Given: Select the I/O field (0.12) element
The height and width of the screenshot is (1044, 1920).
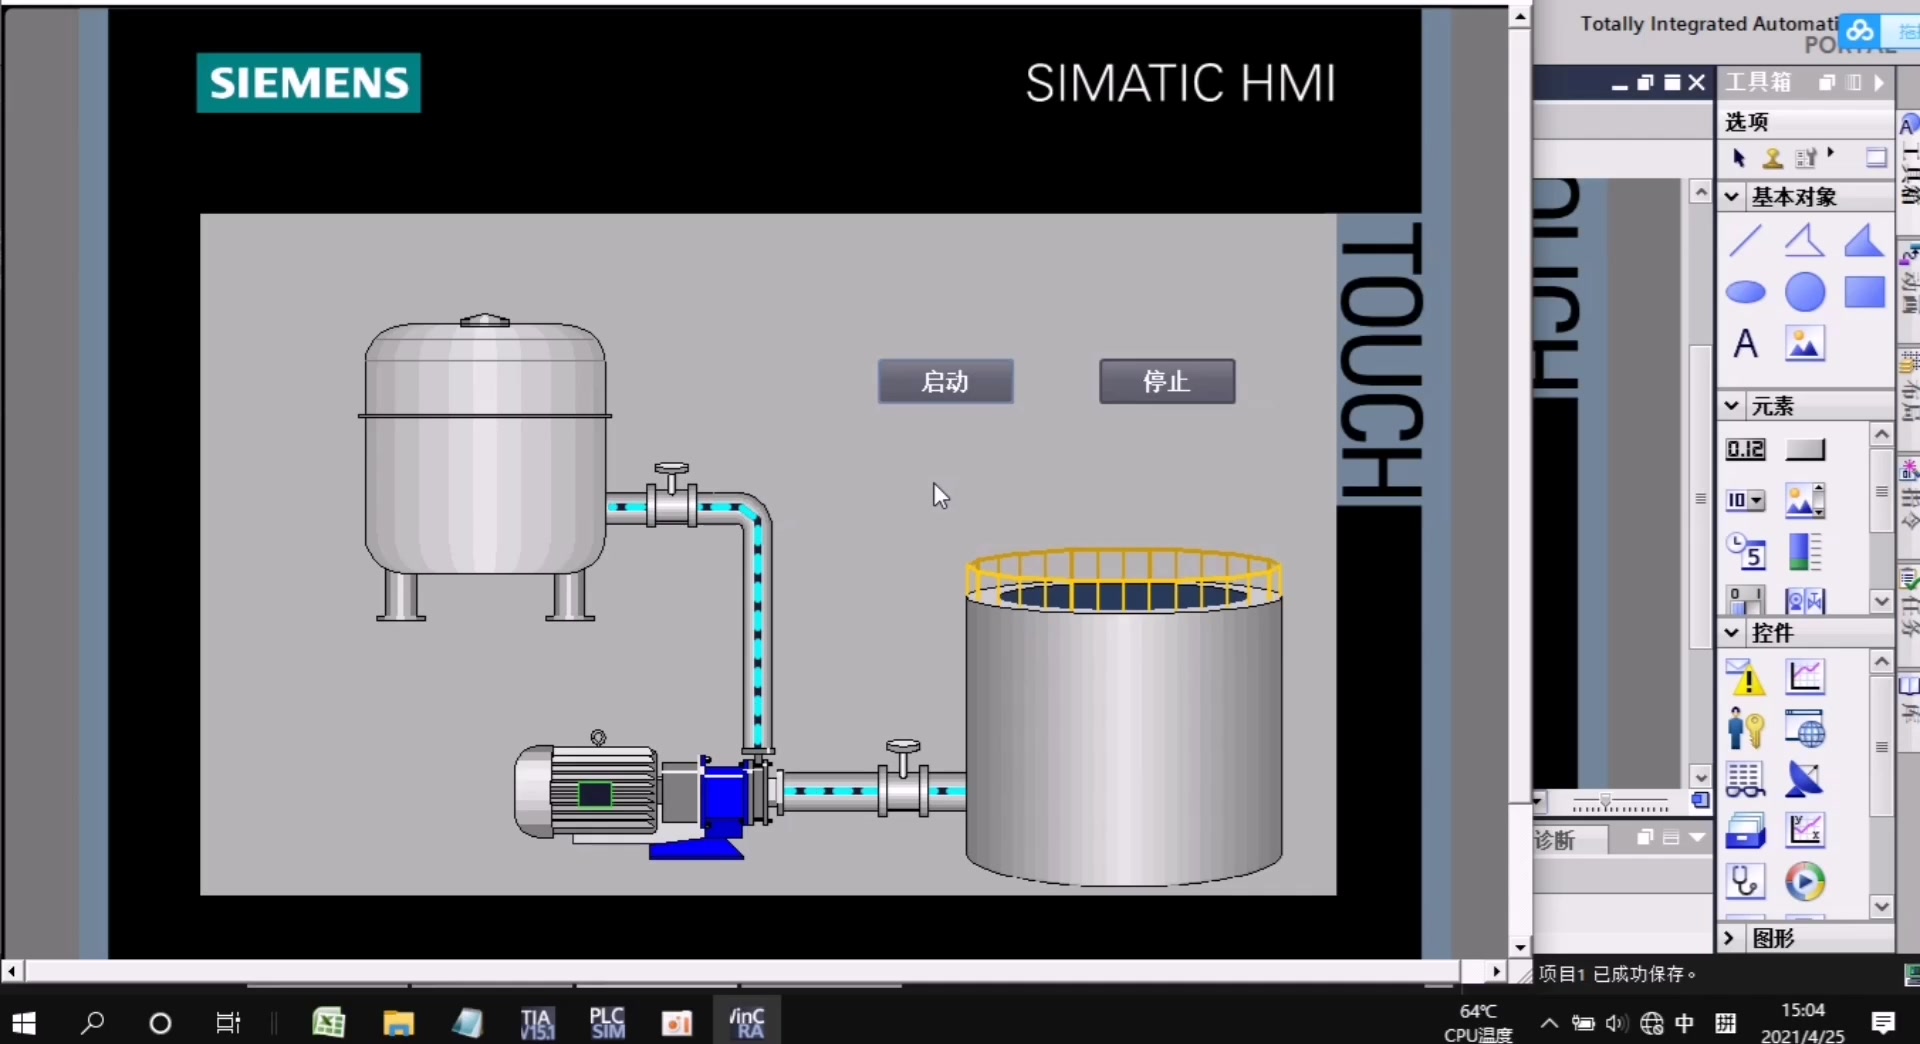Looking at the screenshot, I should pyautogui.click(x=1746, y=449).
